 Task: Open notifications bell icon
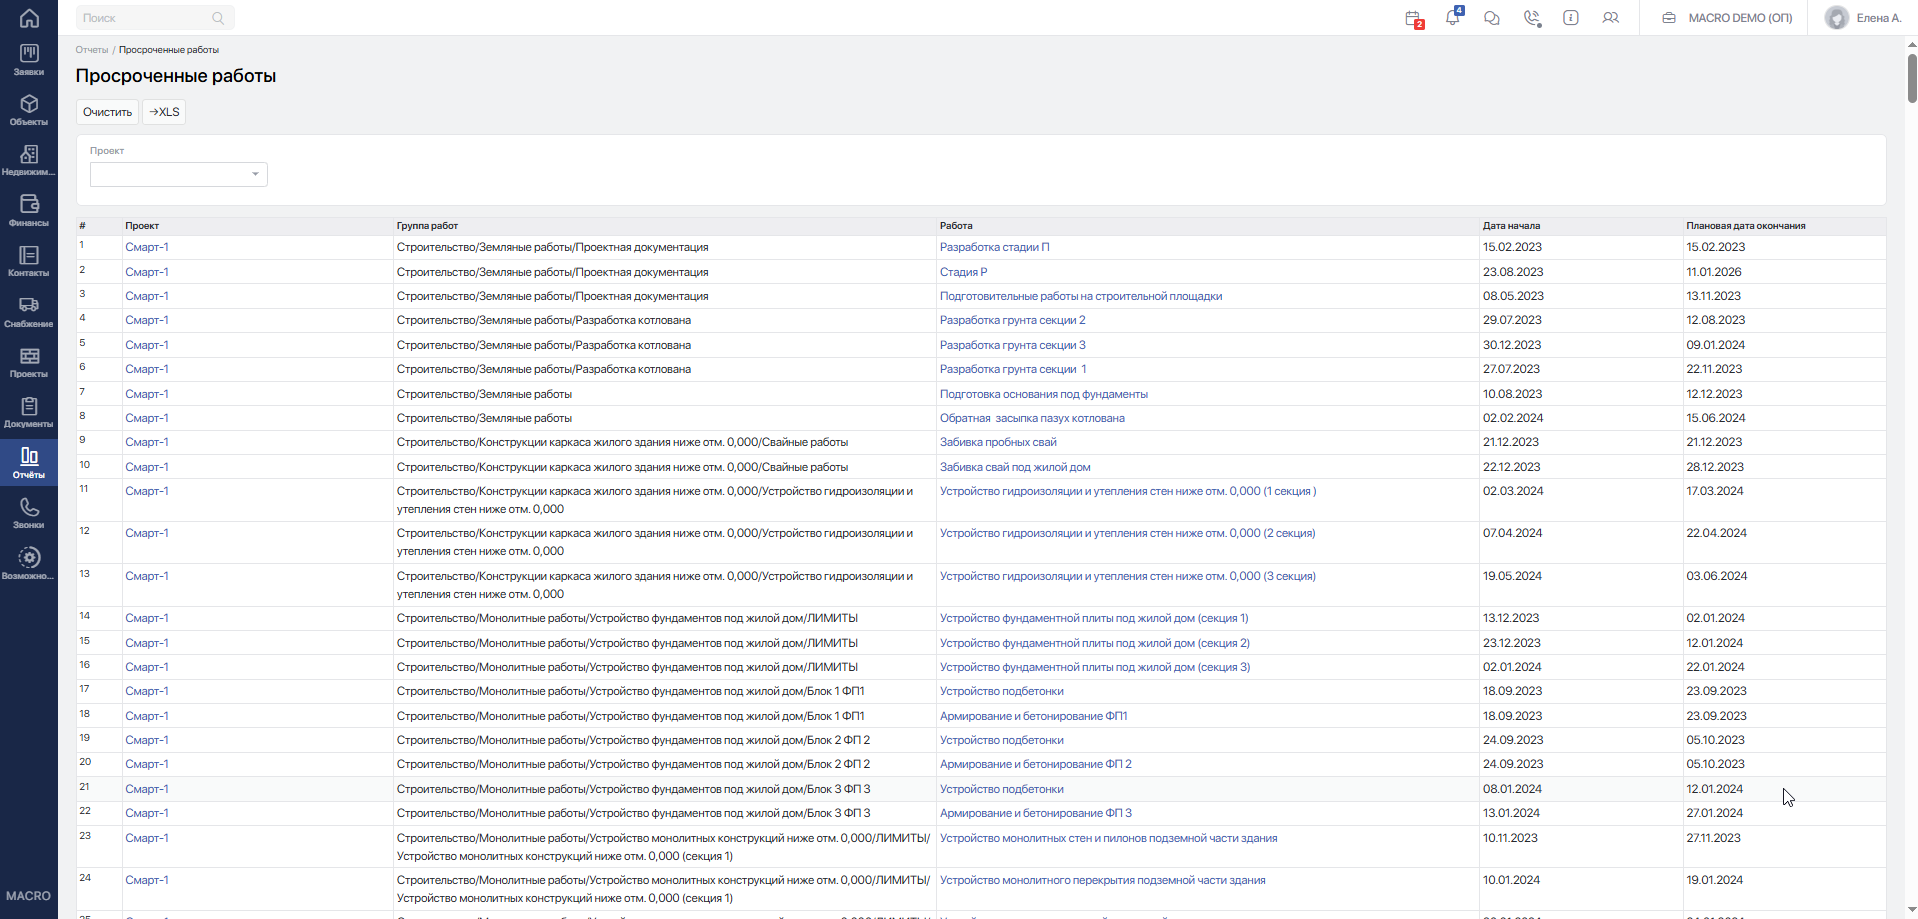[1453, 17]
